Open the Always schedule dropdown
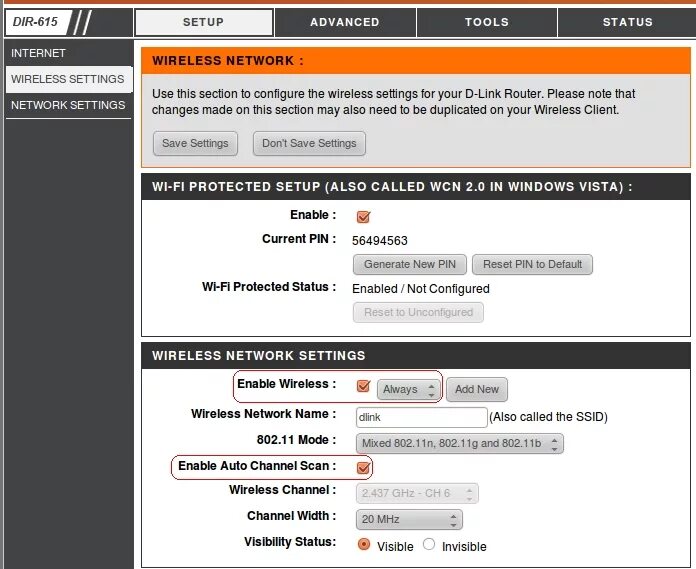This screenshot has height=569, width=696. point(408,389)
